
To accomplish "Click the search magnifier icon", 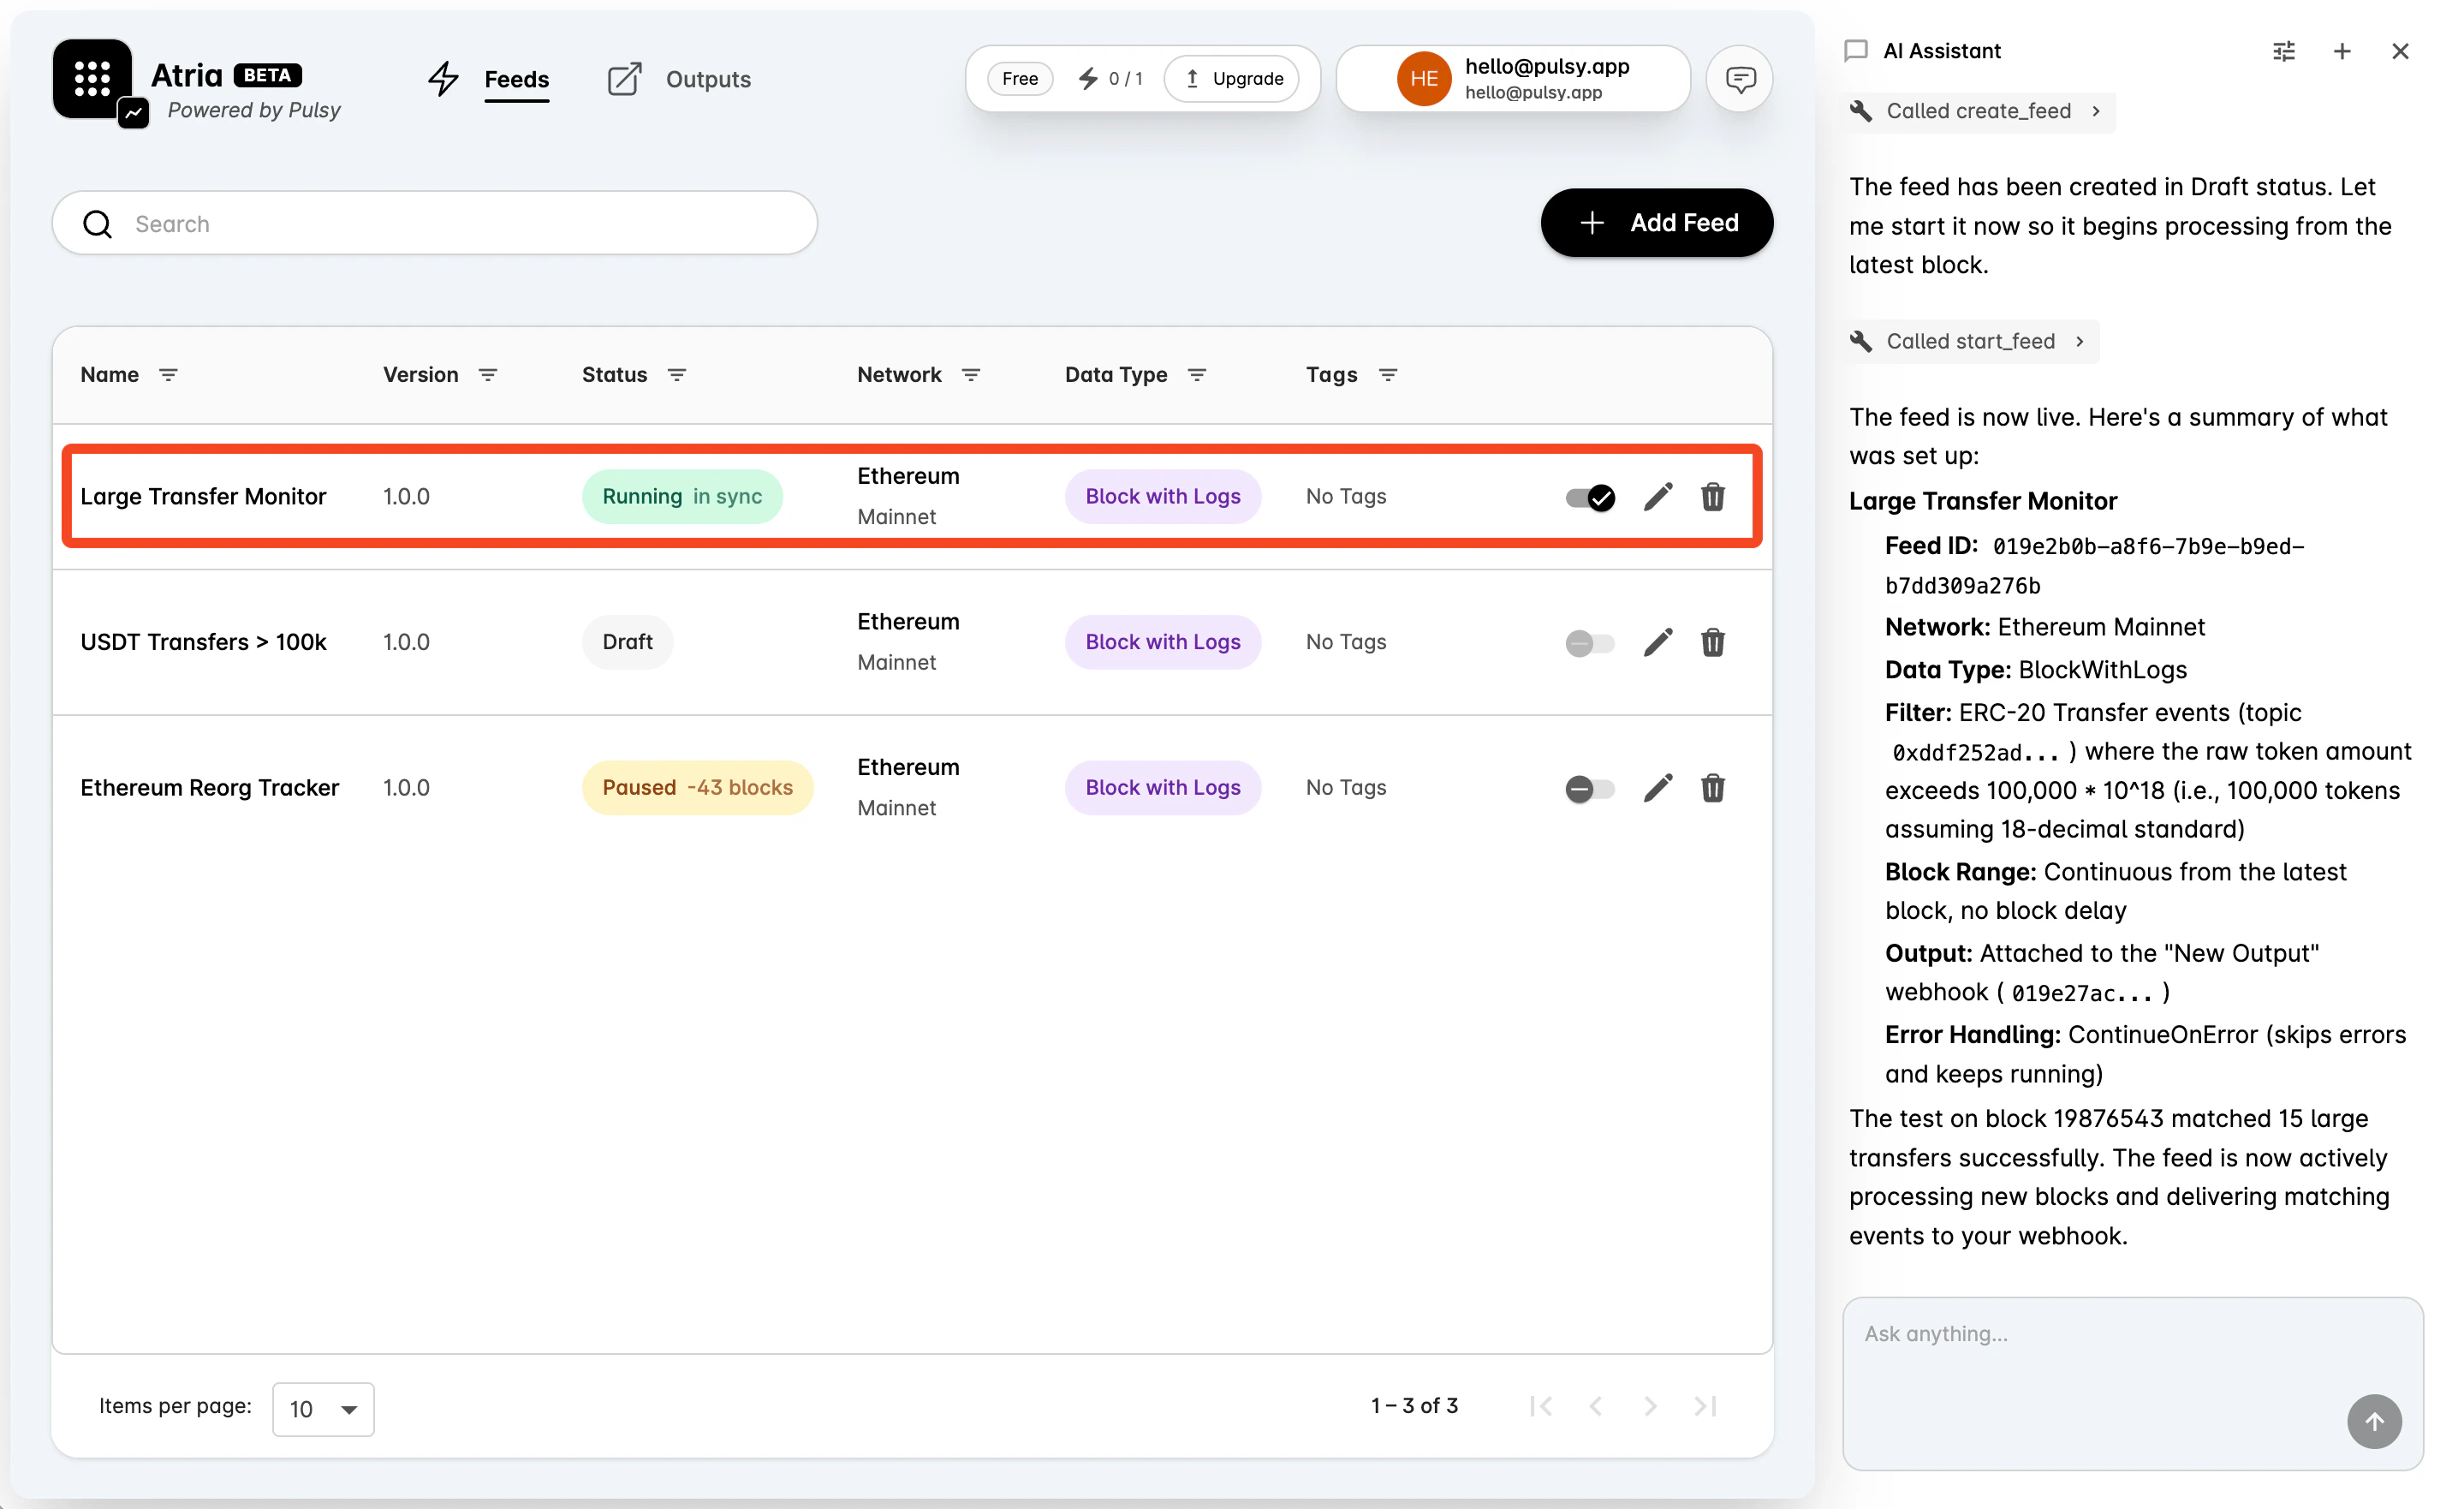I will [x=97, y=224].
